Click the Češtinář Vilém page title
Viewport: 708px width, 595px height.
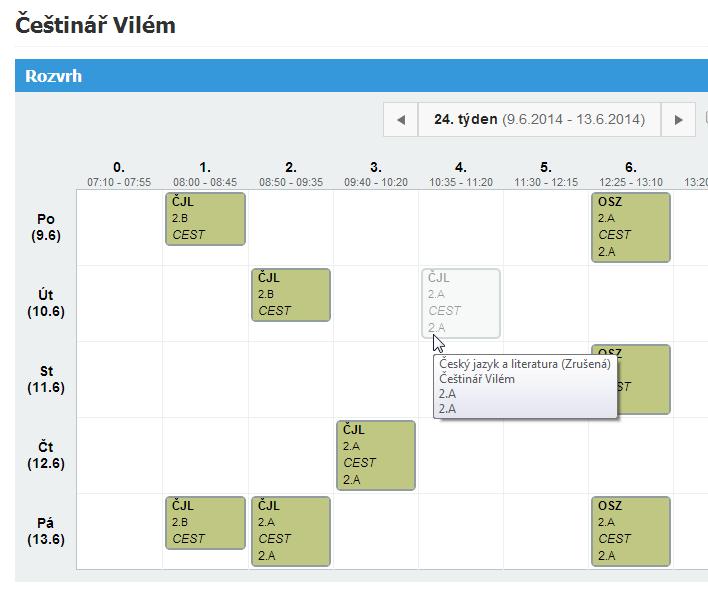(96, 25)
